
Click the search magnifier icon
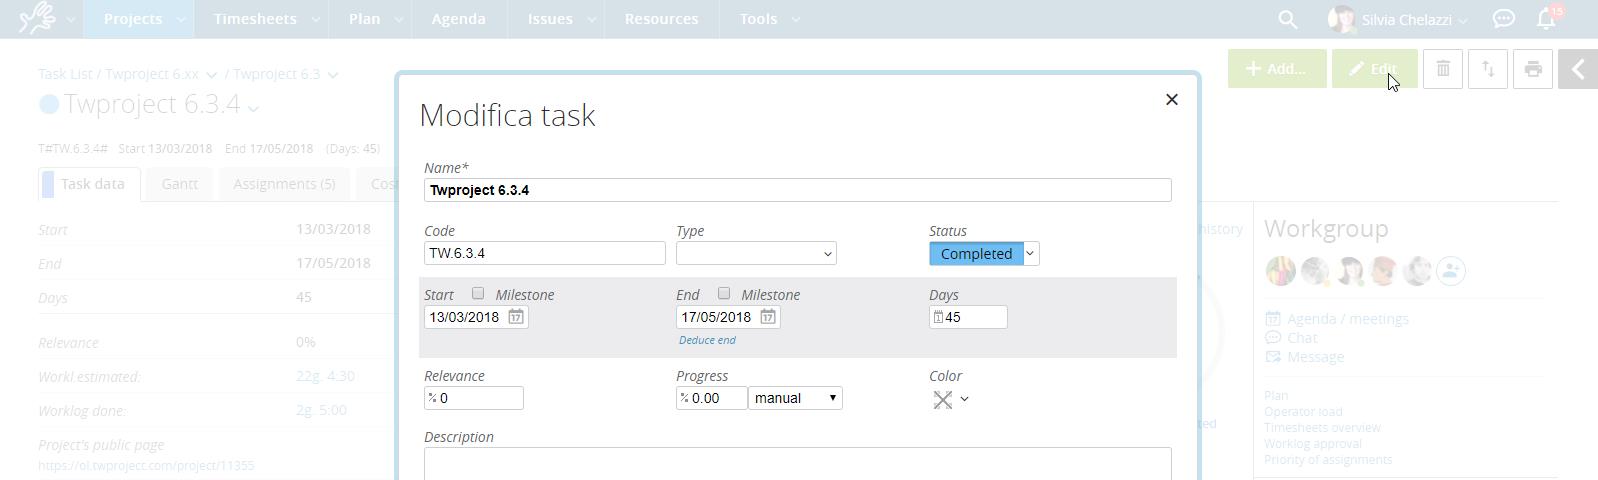pyautogui.click(x=1287, y=19)
